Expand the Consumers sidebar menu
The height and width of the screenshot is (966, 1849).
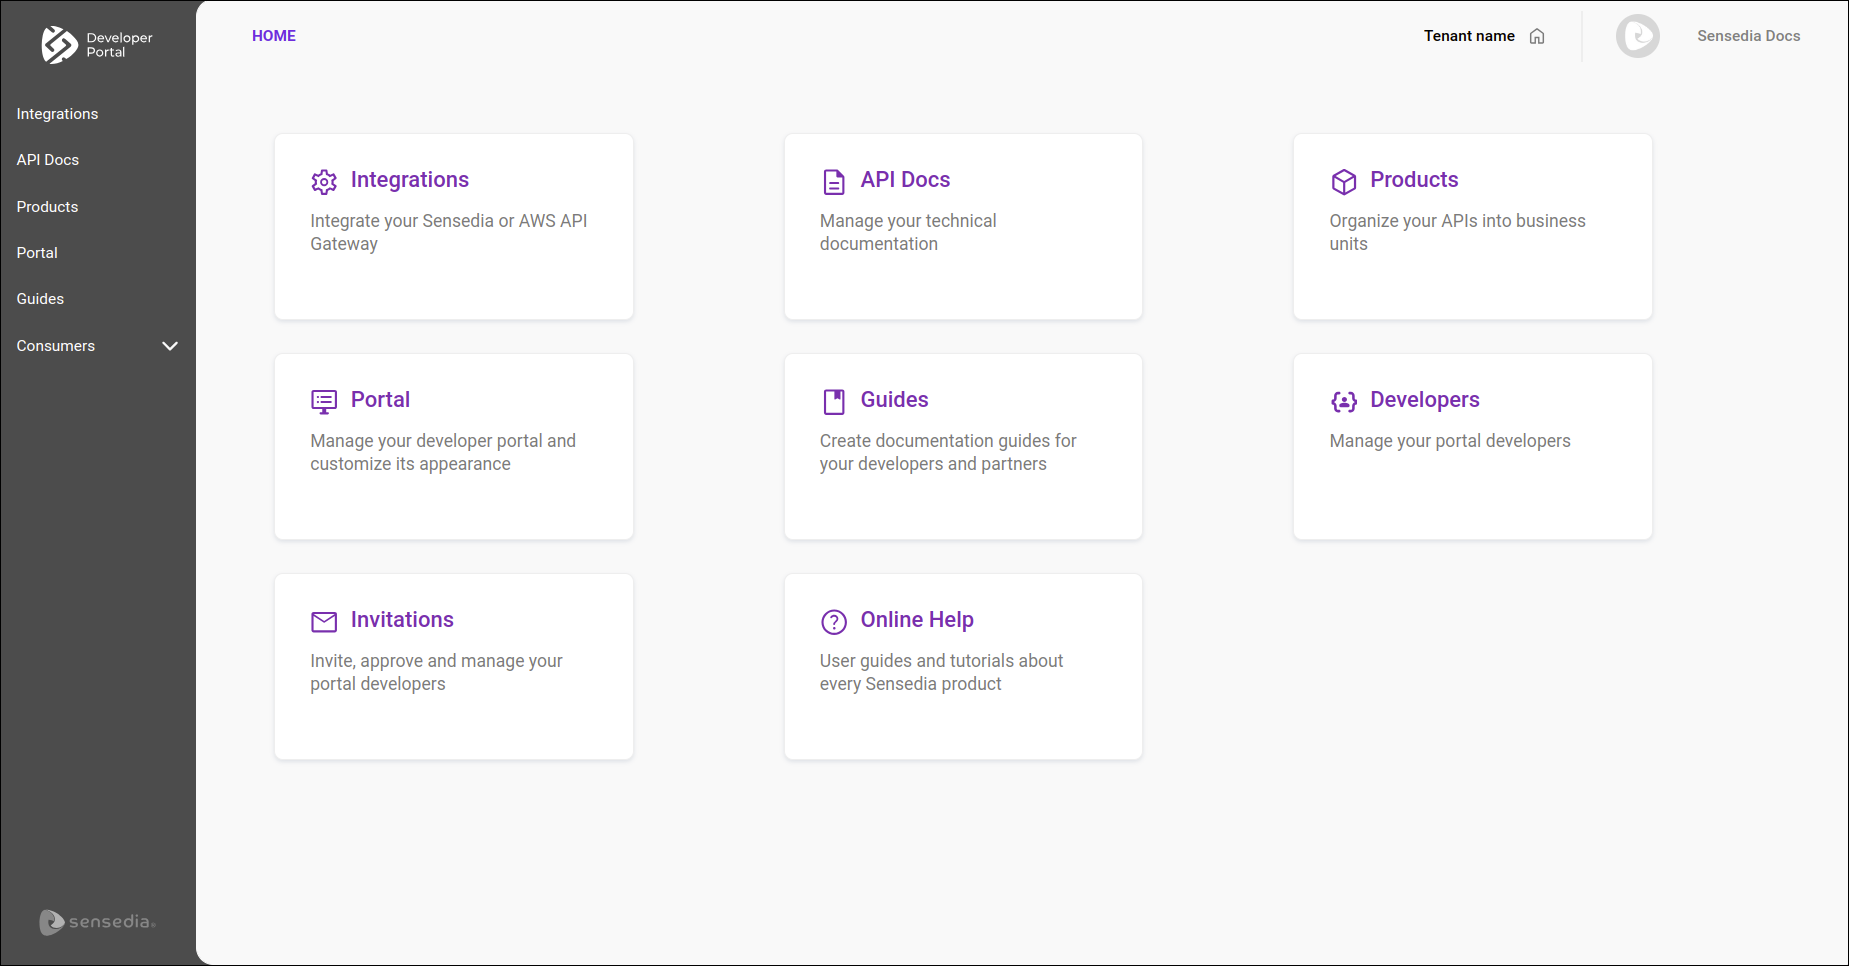(x=170, y=345)
